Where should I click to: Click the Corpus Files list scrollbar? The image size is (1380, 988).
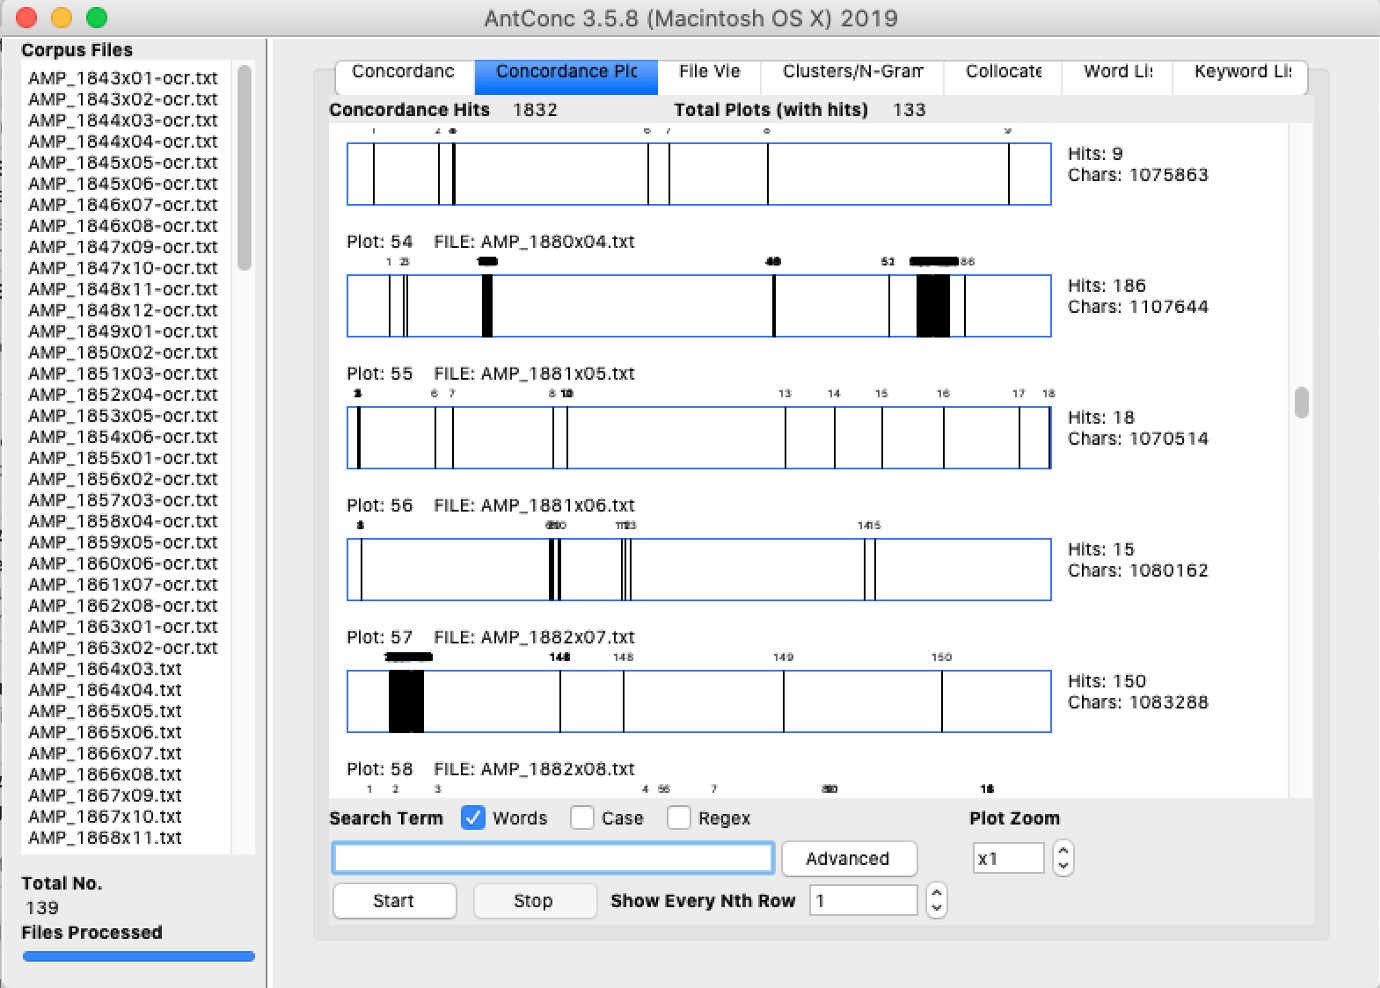pyautogui.click(x=244, y=168)
